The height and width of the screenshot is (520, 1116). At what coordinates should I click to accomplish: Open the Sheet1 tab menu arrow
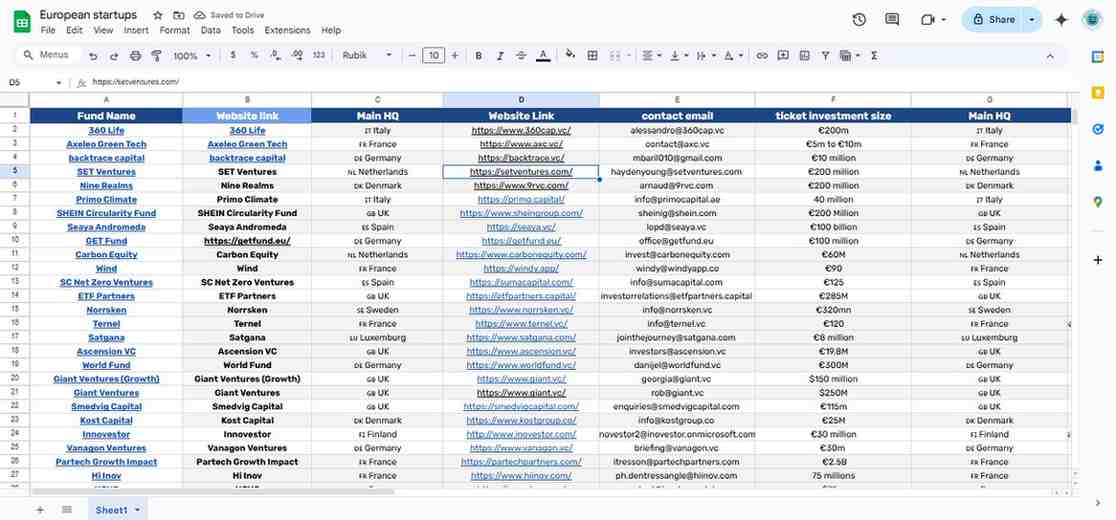(137, 510)
